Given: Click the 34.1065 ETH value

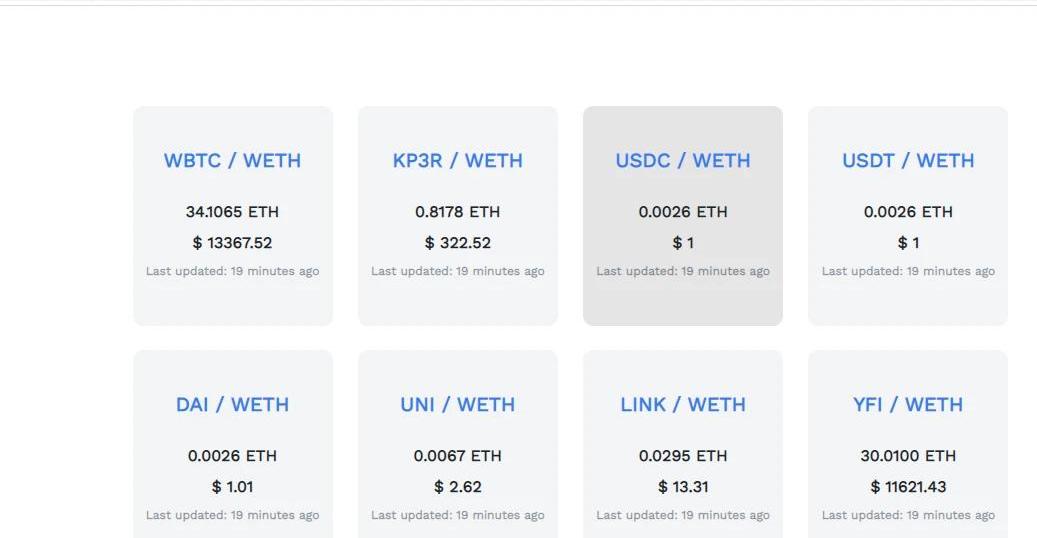Looking at the screenshot, I should tap(232, 212).
